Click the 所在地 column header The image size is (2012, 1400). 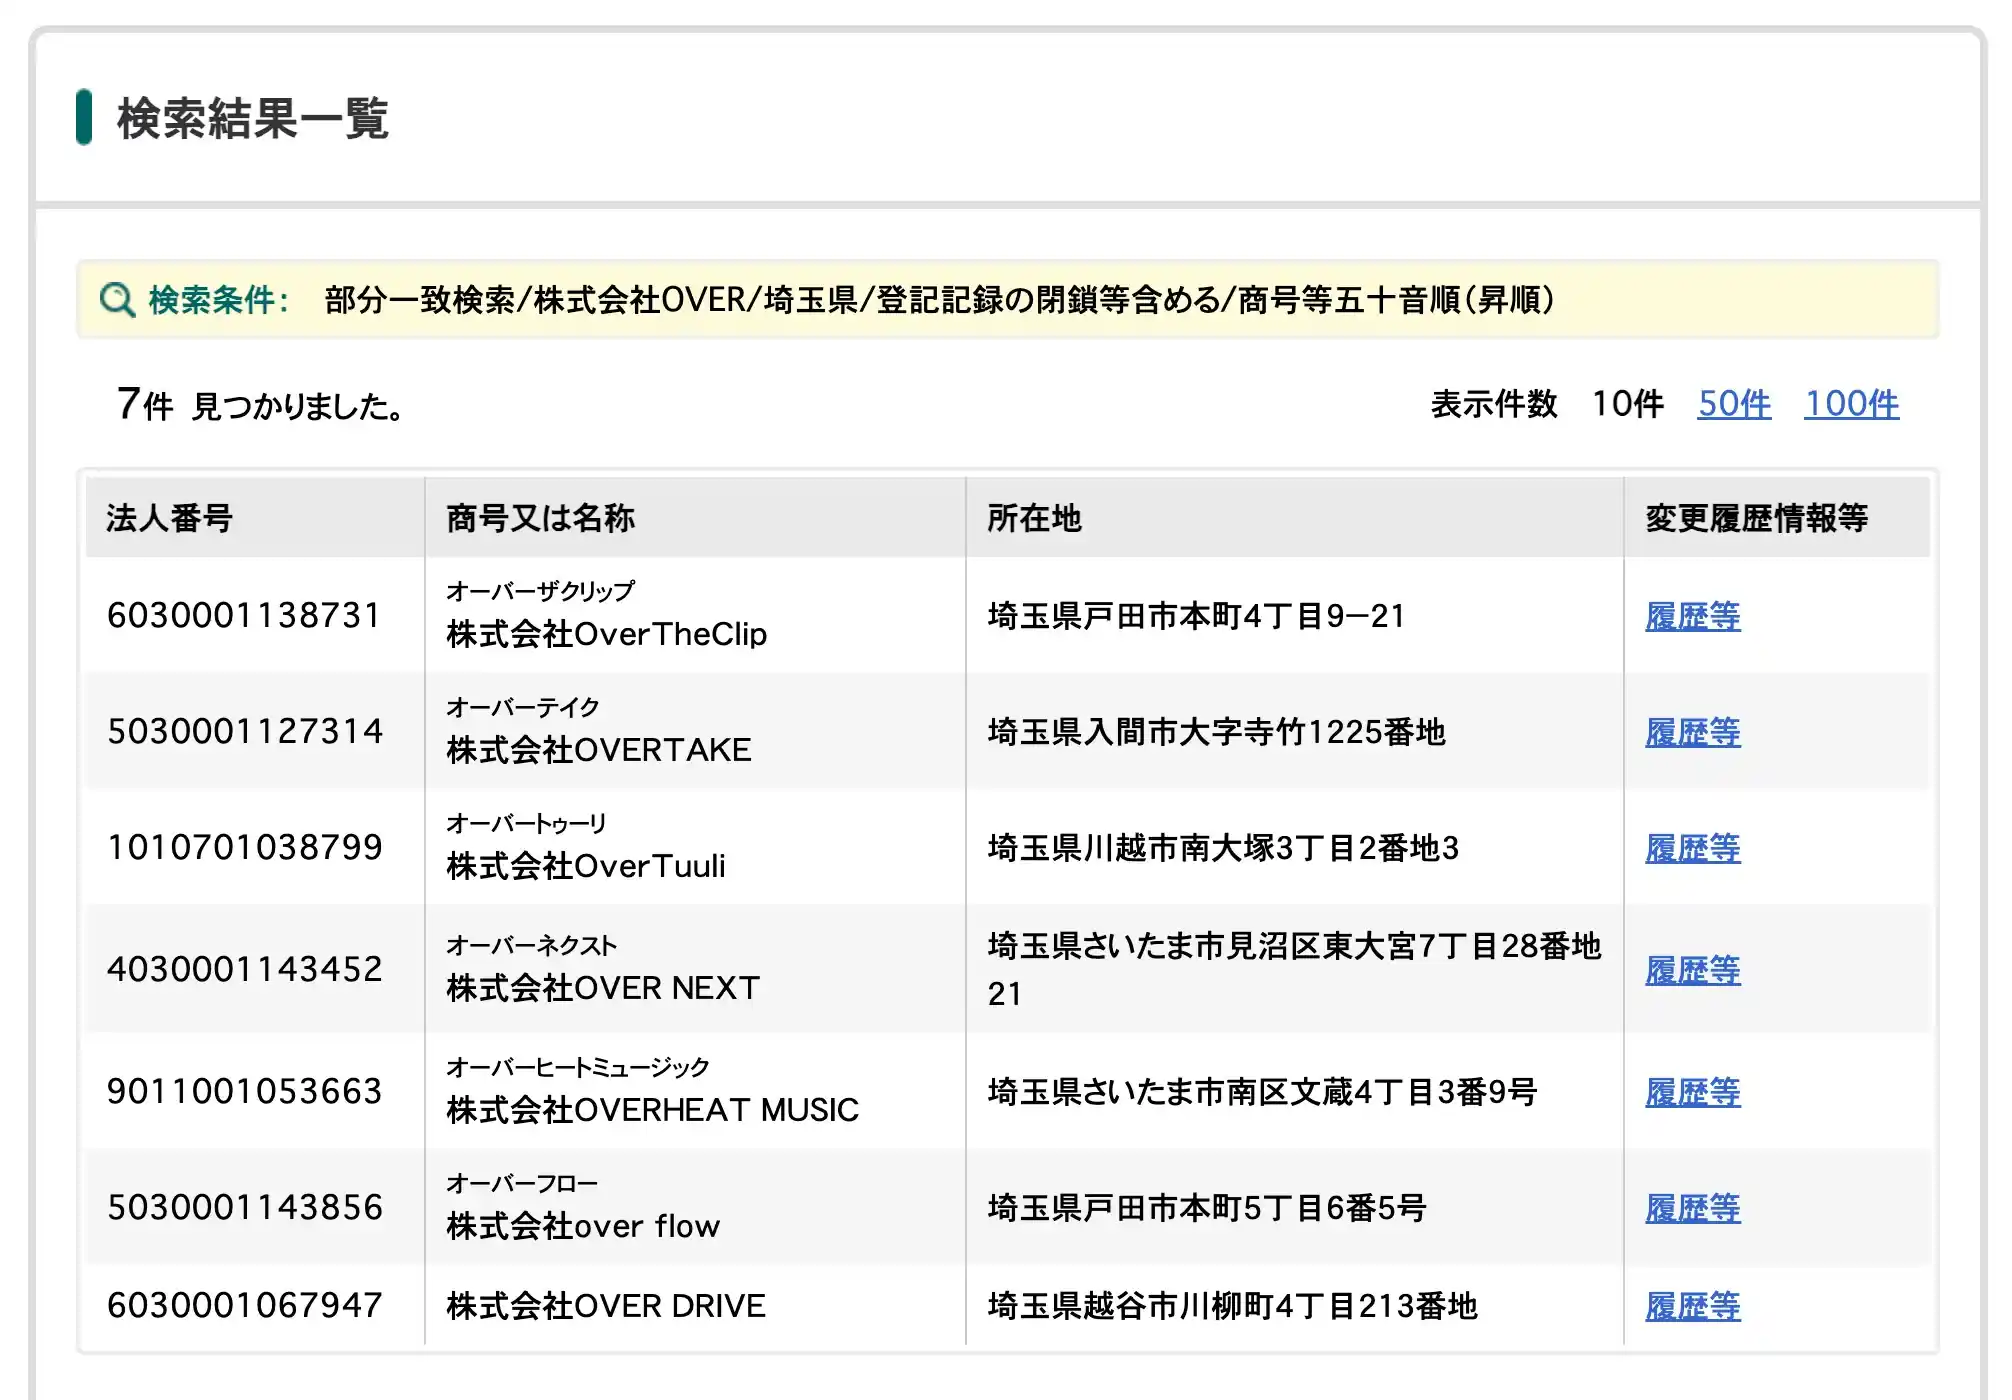(x=1034, y=518)
